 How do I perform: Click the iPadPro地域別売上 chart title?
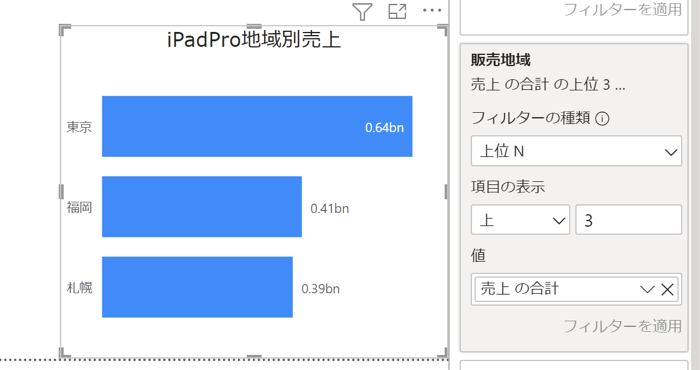254,40
